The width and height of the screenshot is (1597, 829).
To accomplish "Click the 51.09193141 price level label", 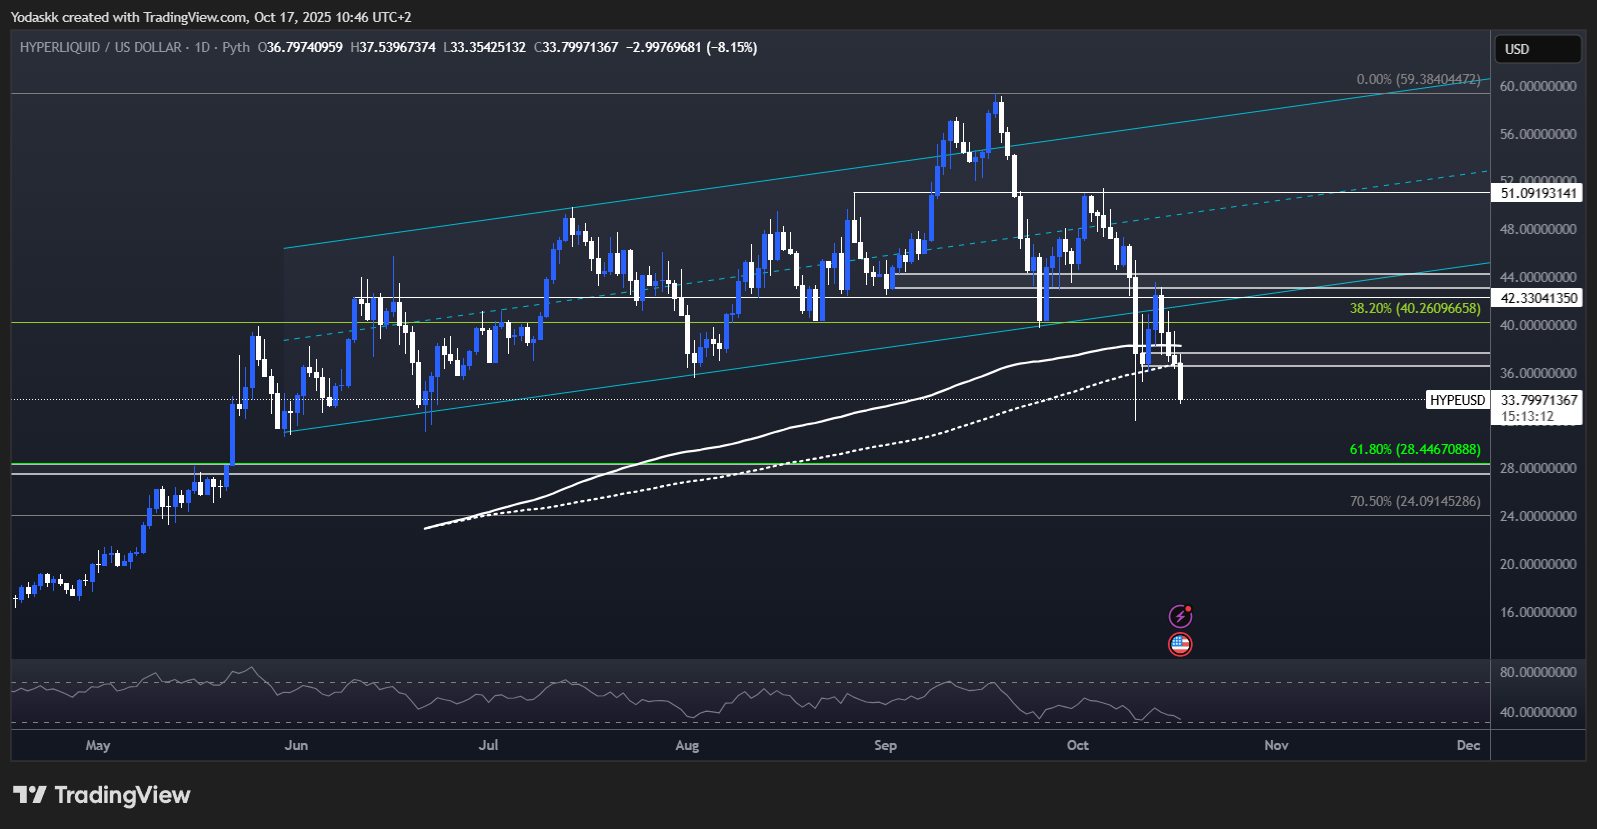I will [1539, 193].
